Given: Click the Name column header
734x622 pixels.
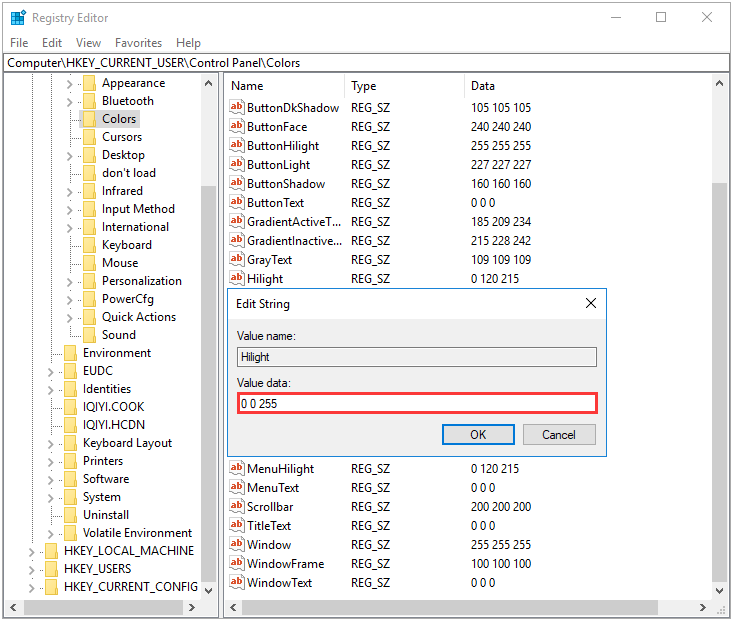Looking at the screenshot, I should (x=286, y=86).
